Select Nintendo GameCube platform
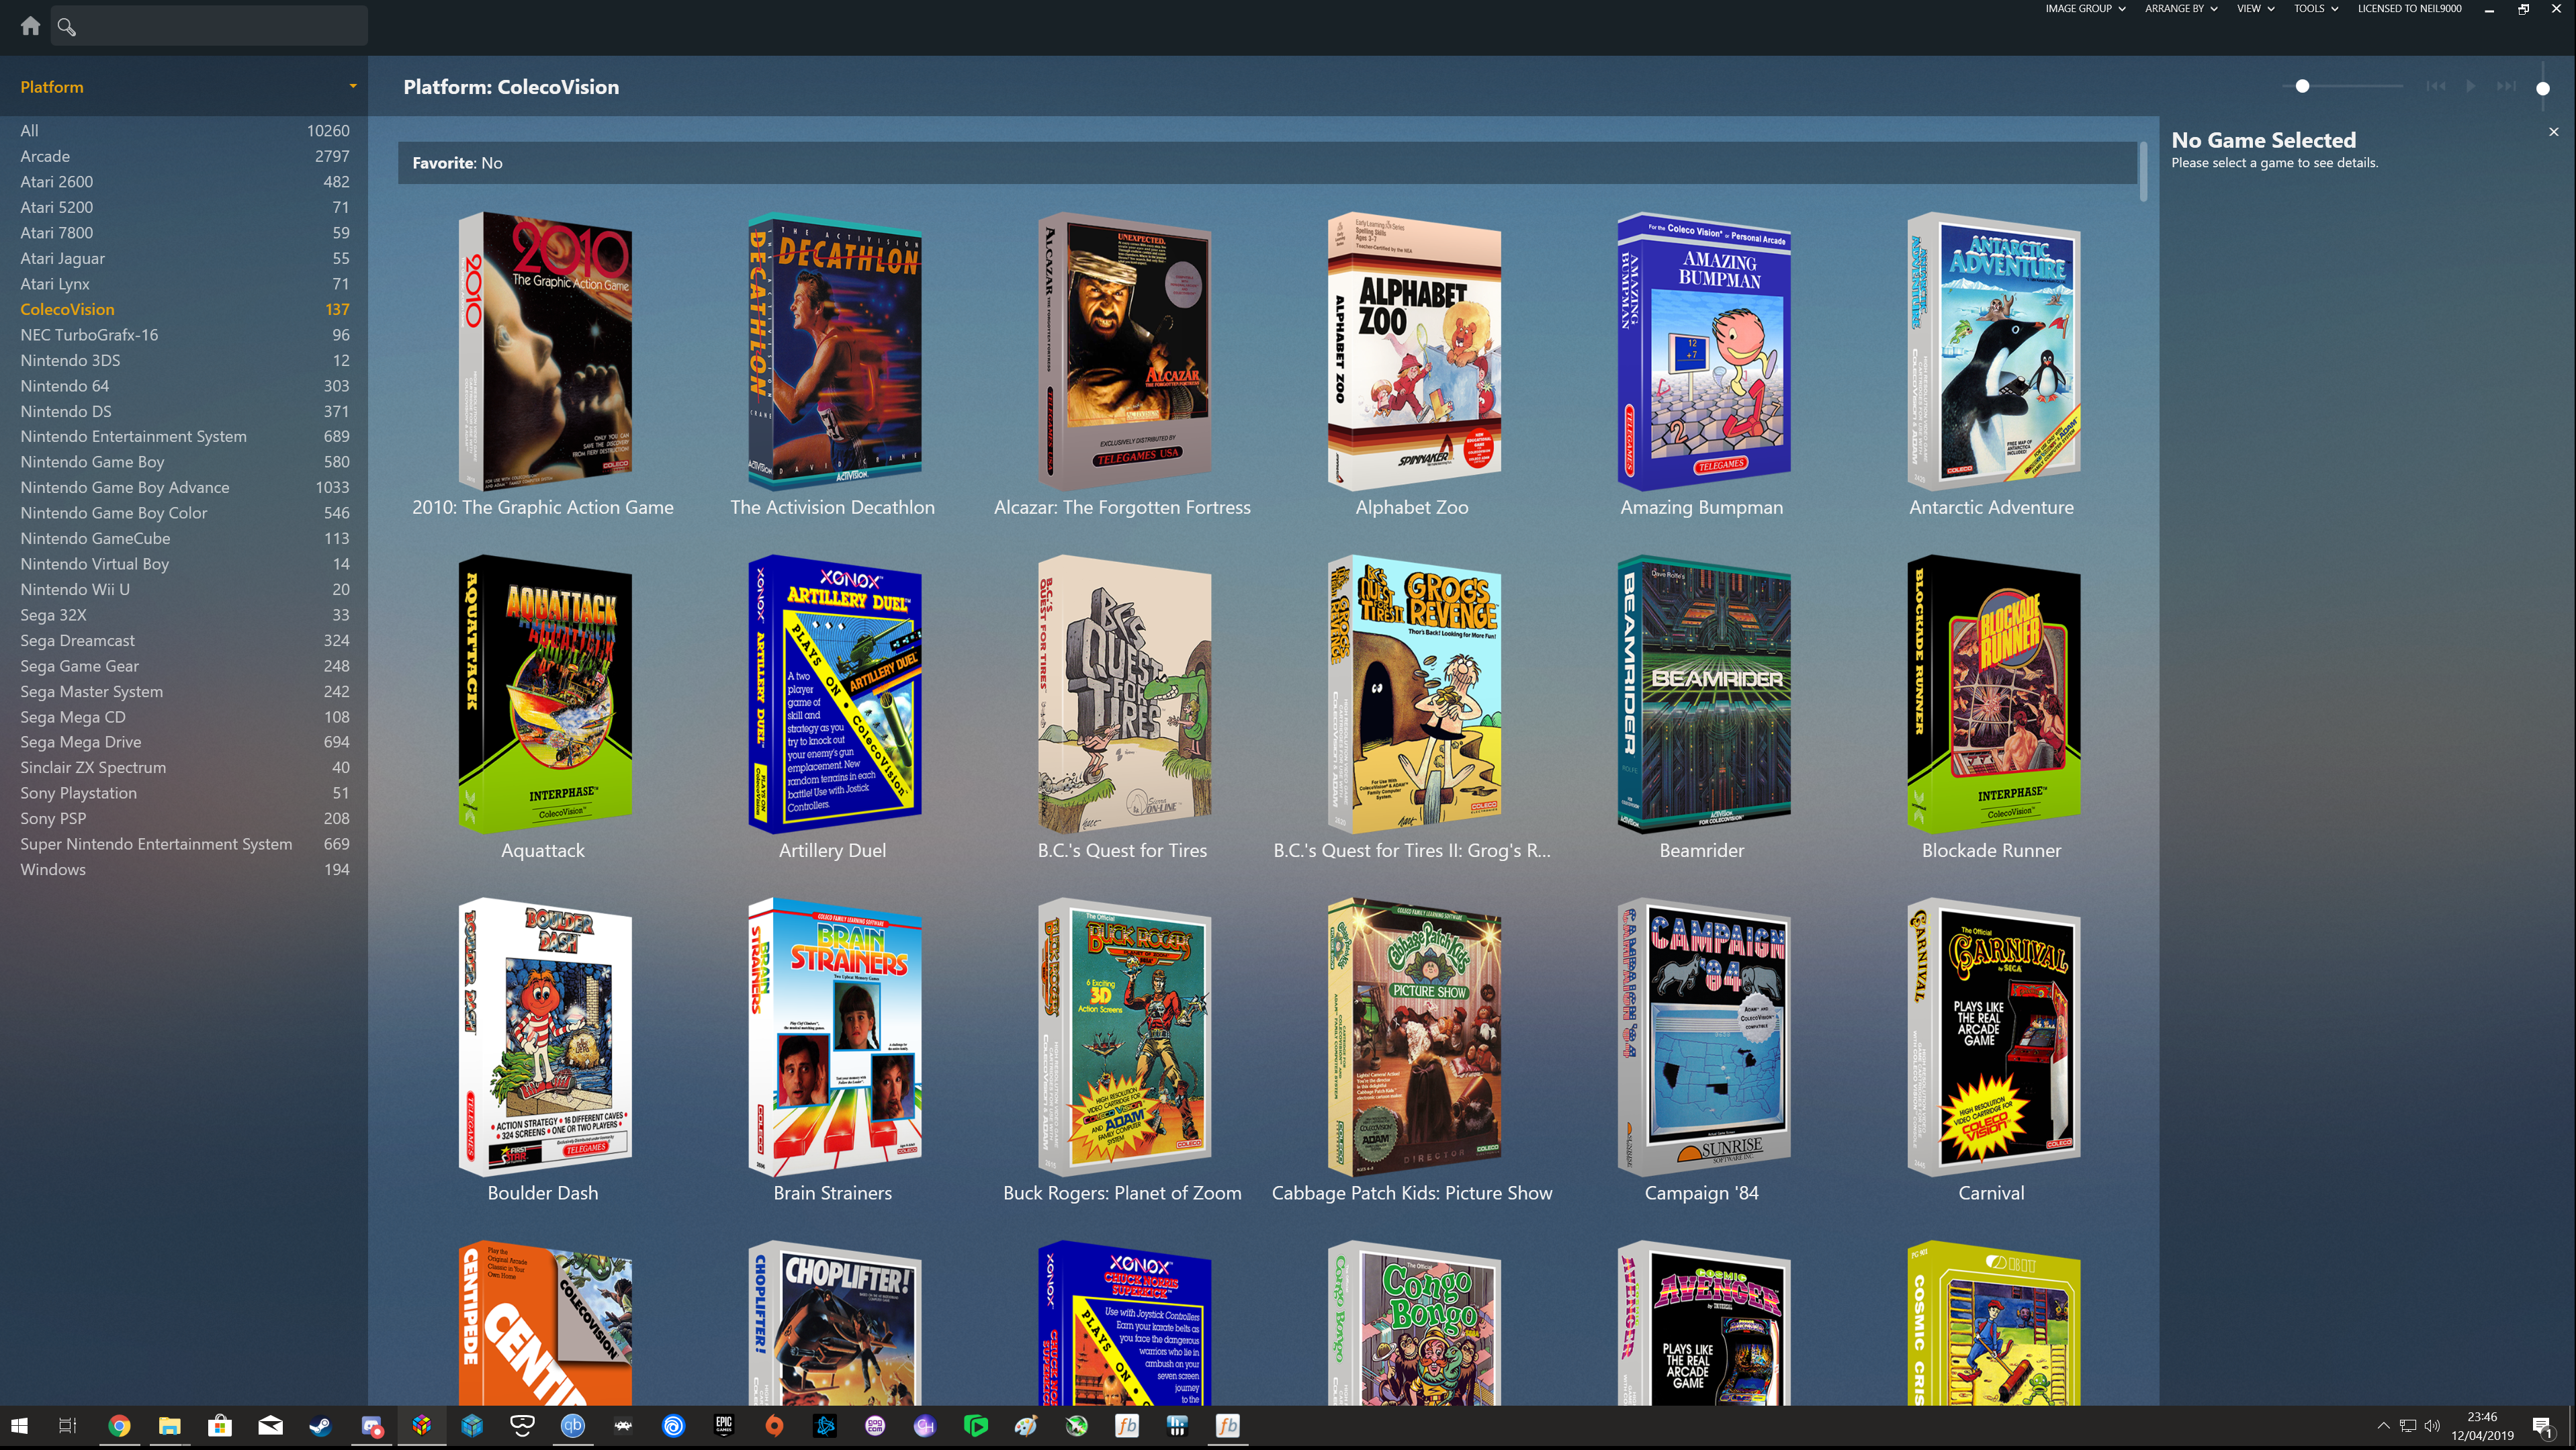This screenshot has height=1450, width=2576. (x=184, y=538)
